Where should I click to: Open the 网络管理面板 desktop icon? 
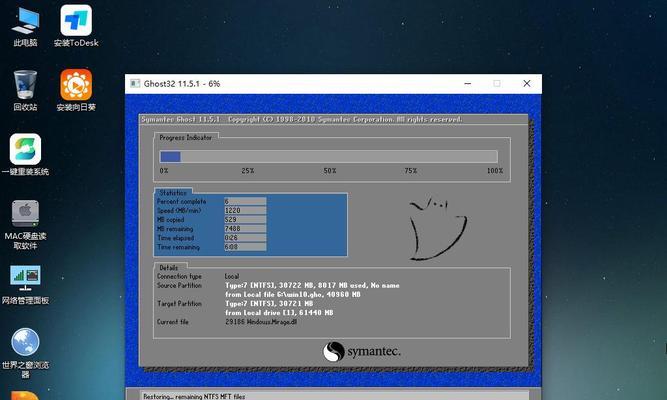[x=25, y=282]
